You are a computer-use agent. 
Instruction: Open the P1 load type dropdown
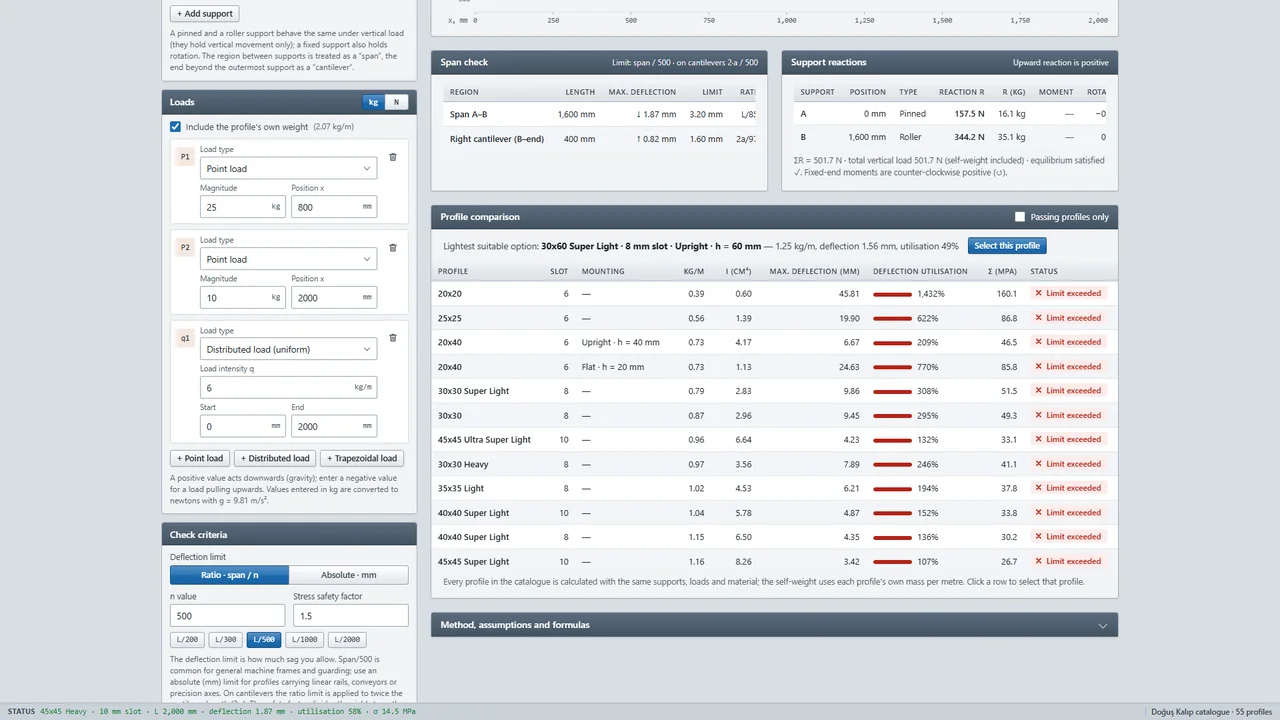pyautogui.click(x=288, y=168)
